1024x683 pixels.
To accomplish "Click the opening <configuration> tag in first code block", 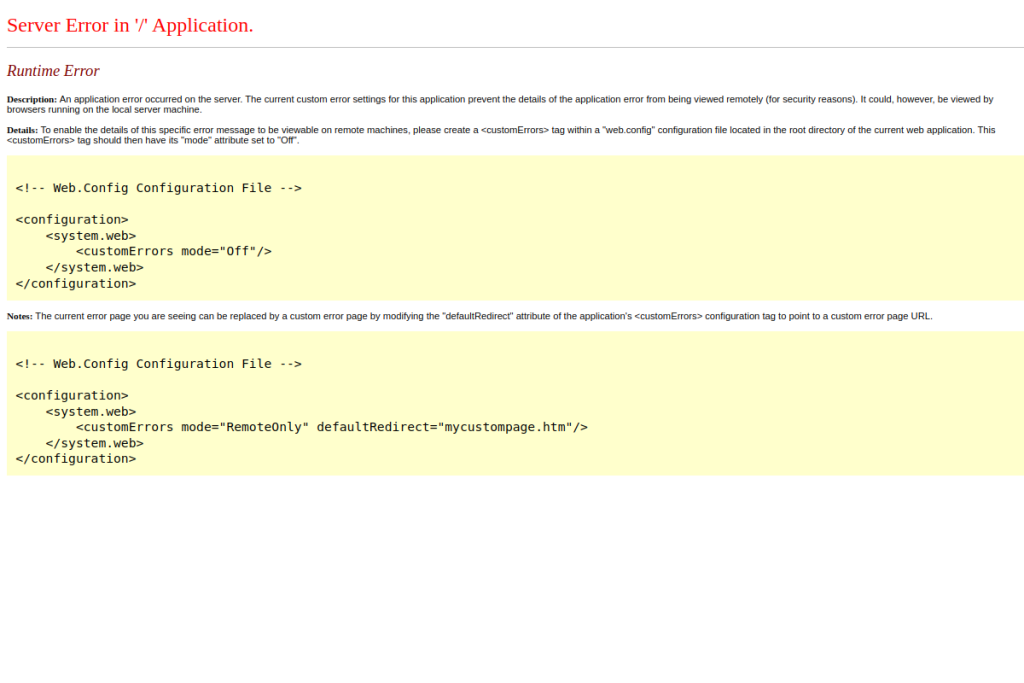I will coord(72,220).
